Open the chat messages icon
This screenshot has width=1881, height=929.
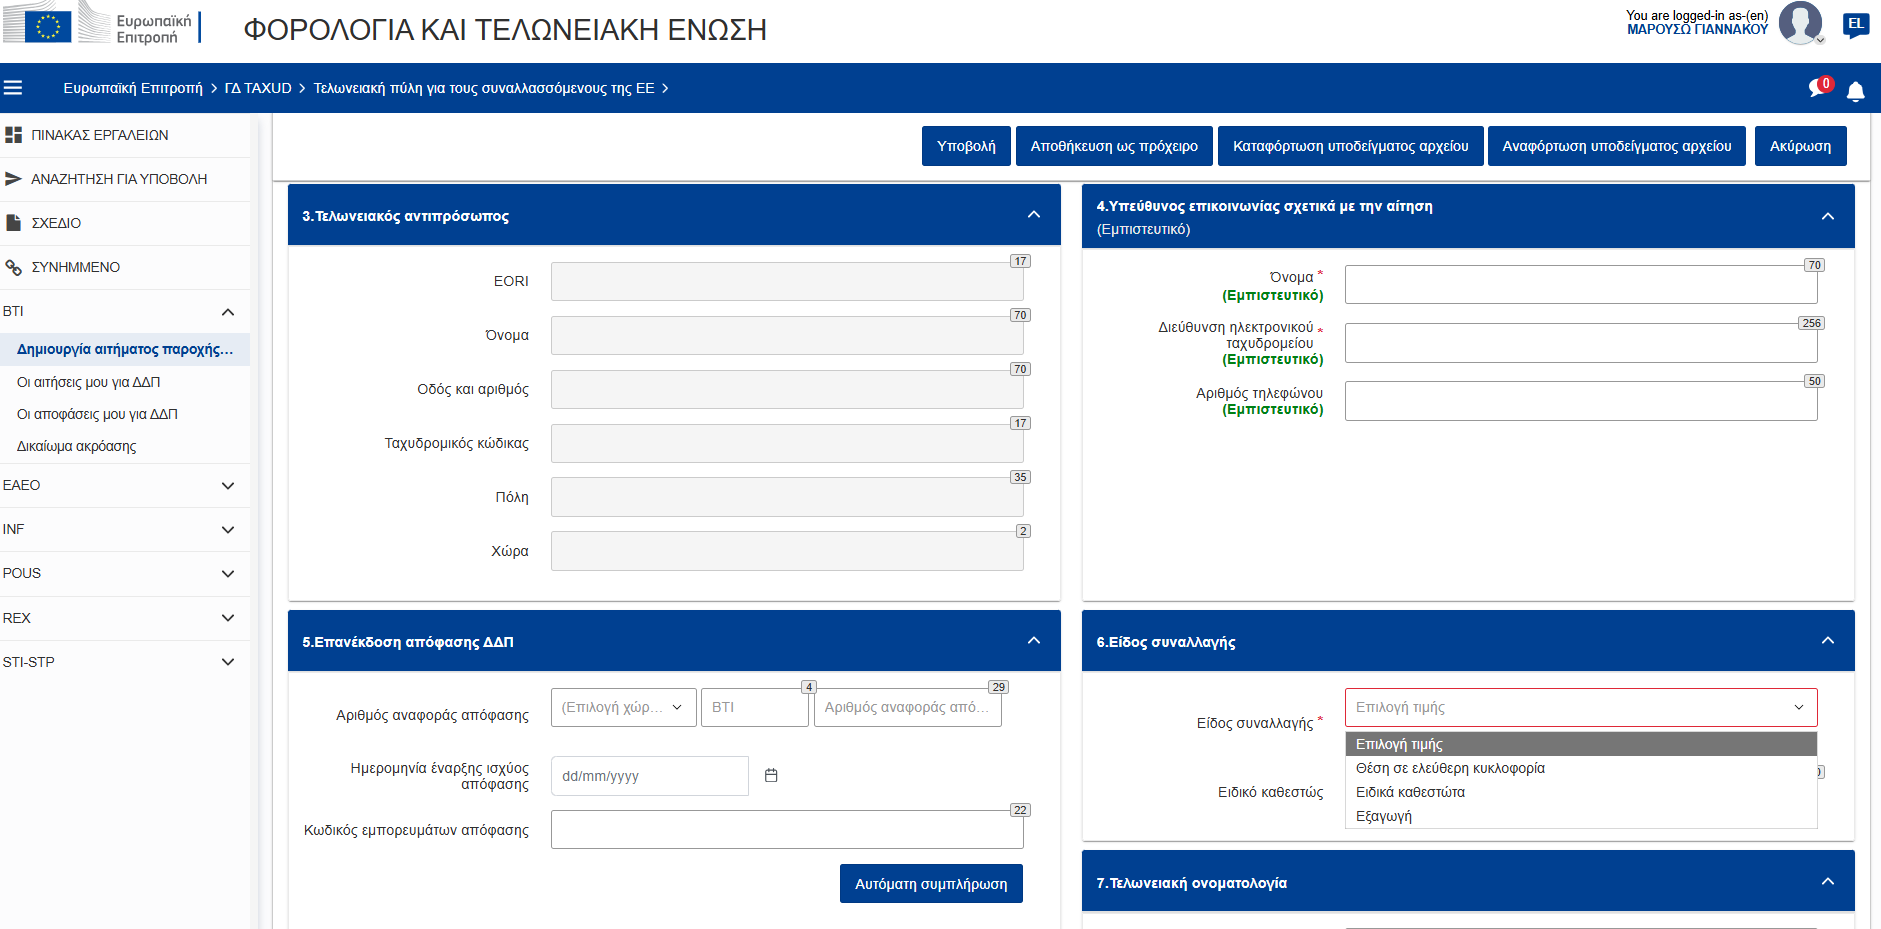click(1818, 88)
